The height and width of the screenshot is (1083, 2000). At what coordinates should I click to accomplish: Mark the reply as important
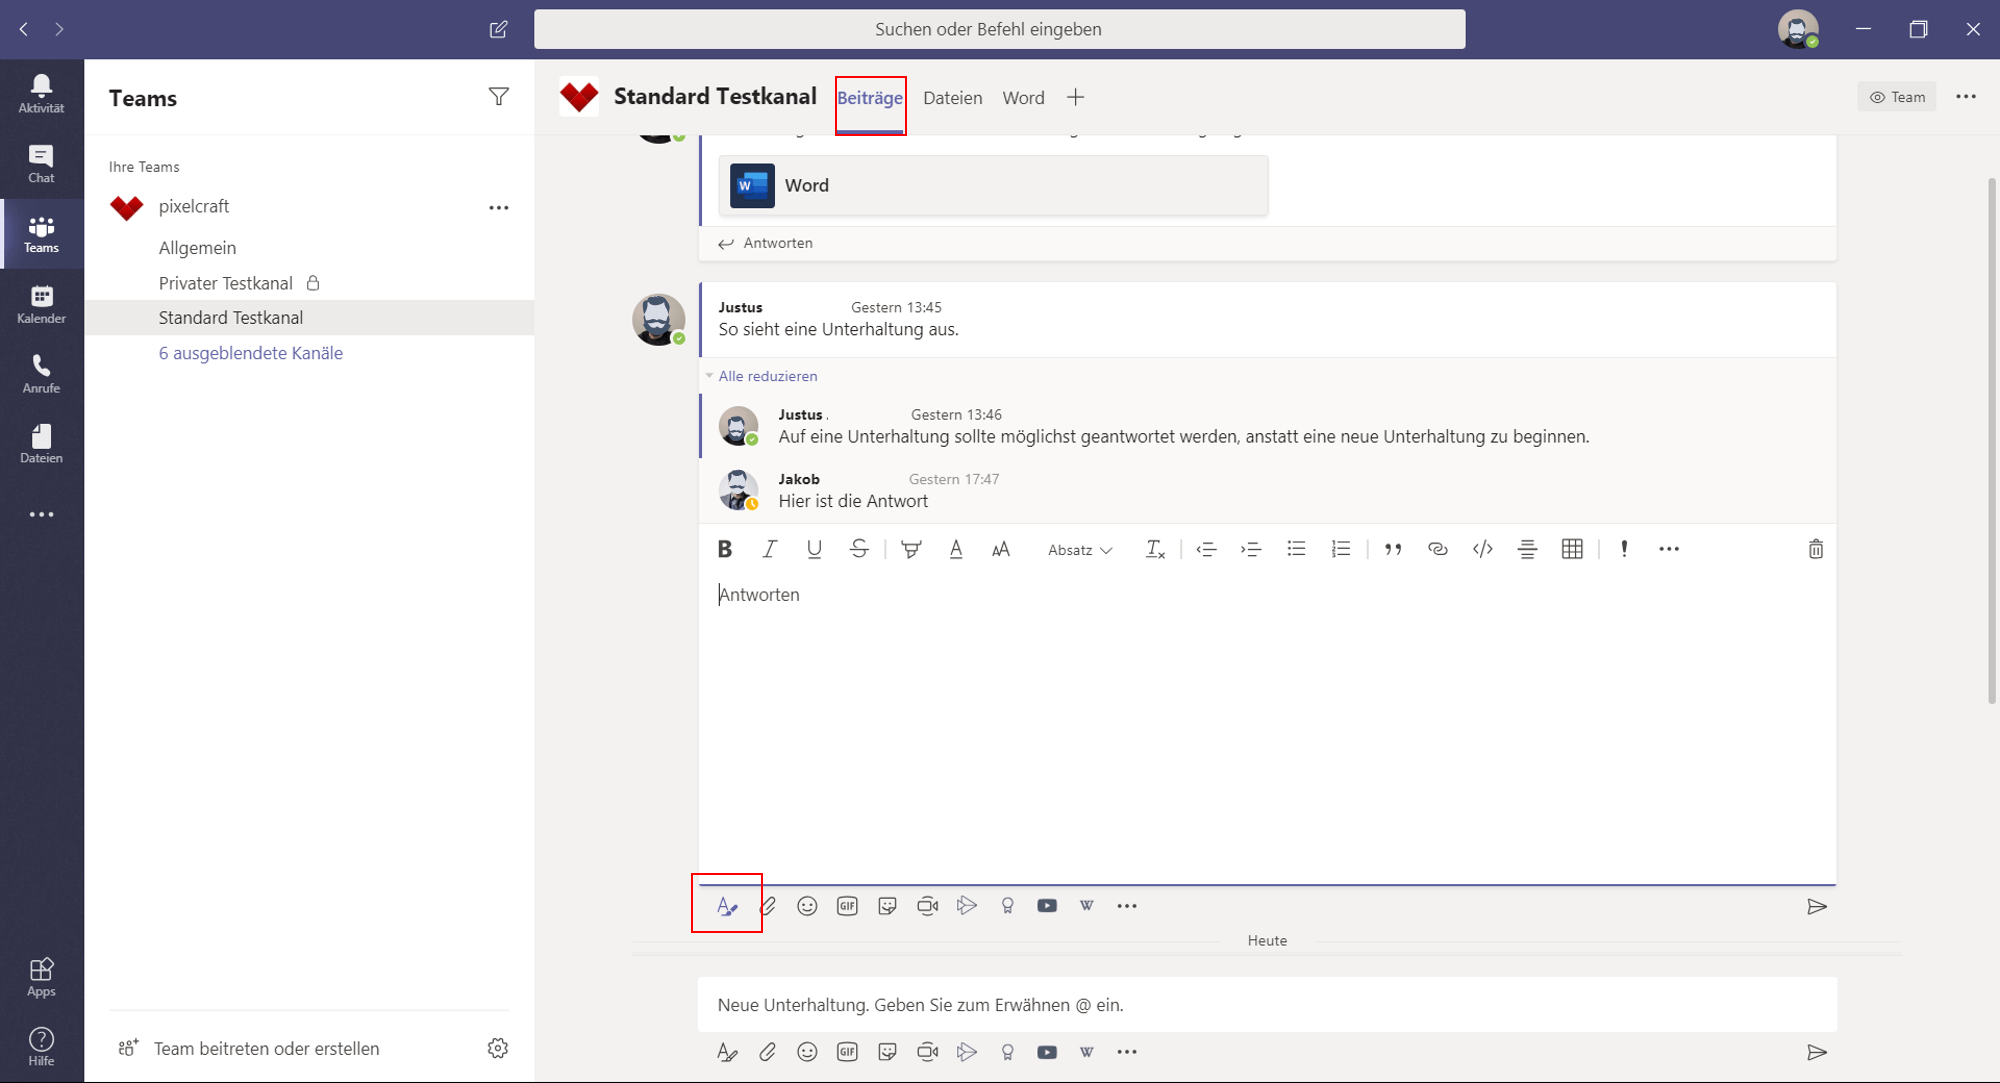1624,549
